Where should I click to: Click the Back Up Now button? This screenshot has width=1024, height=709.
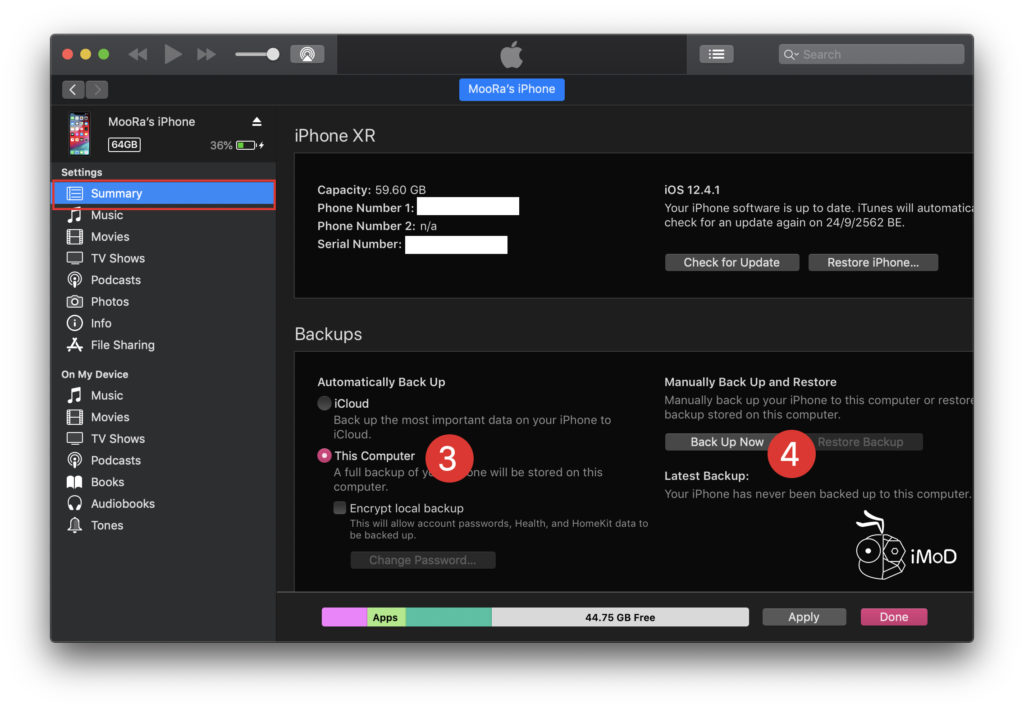point(724,441)
